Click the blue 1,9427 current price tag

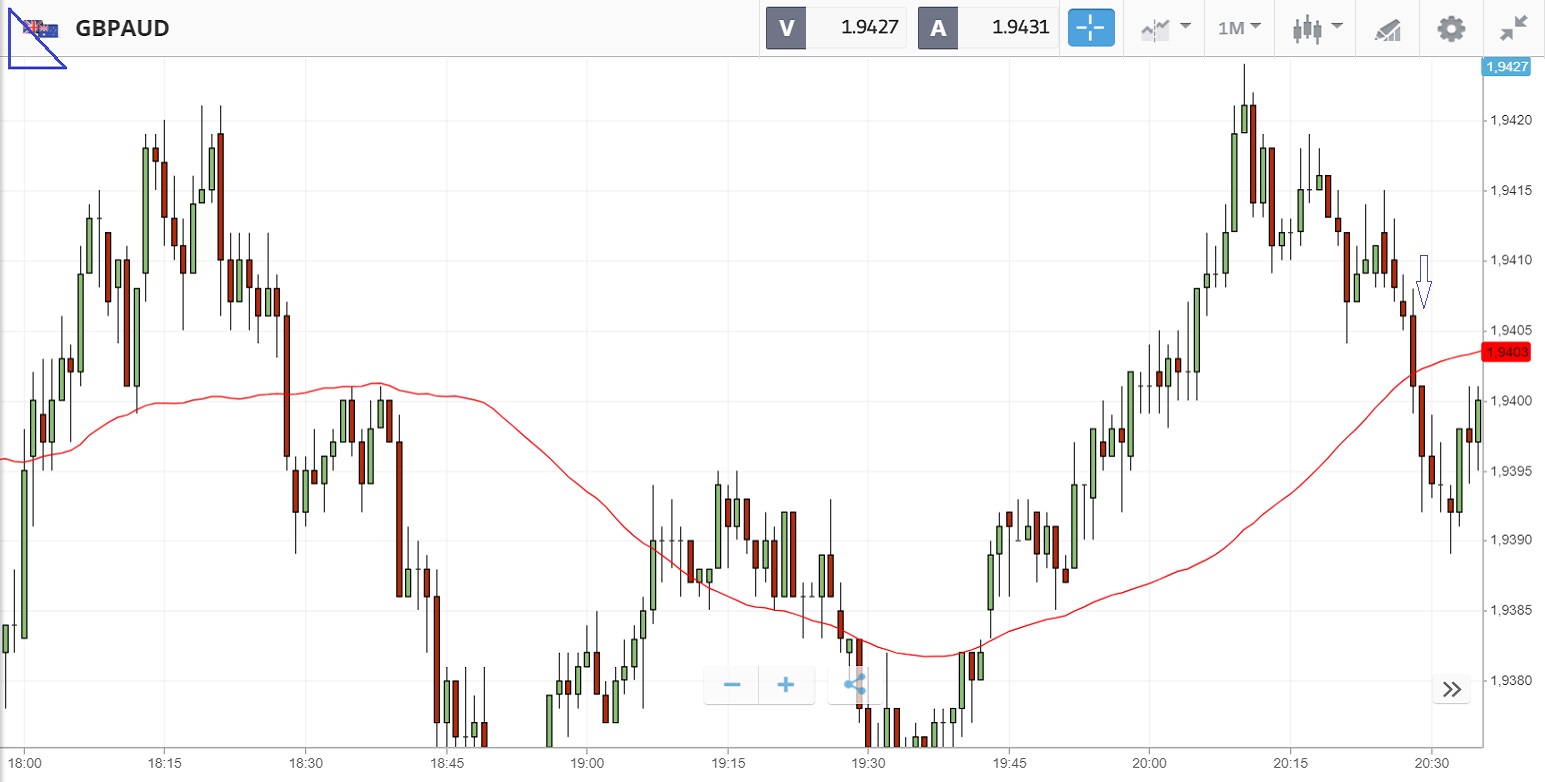(1505, 67)
